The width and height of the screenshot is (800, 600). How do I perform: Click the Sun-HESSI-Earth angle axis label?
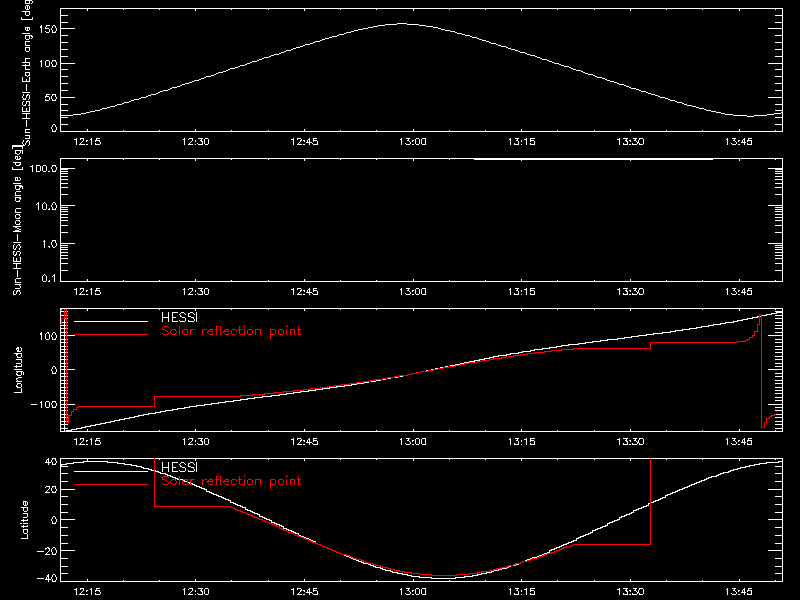27,73
